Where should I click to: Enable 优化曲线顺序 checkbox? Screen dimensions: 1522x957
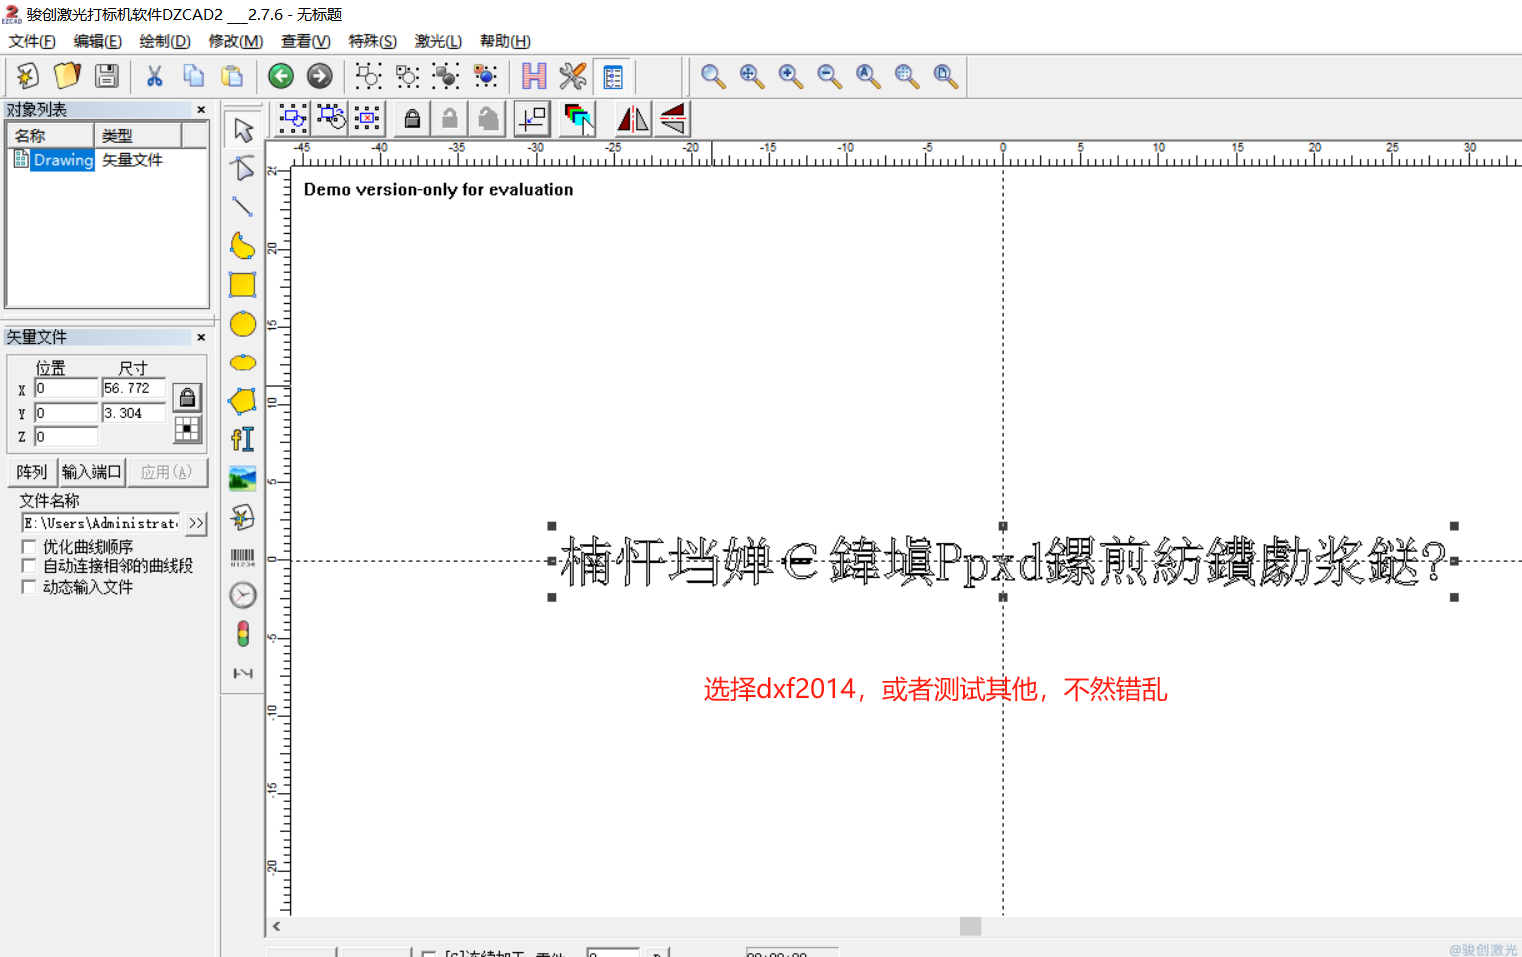(29, 547)
